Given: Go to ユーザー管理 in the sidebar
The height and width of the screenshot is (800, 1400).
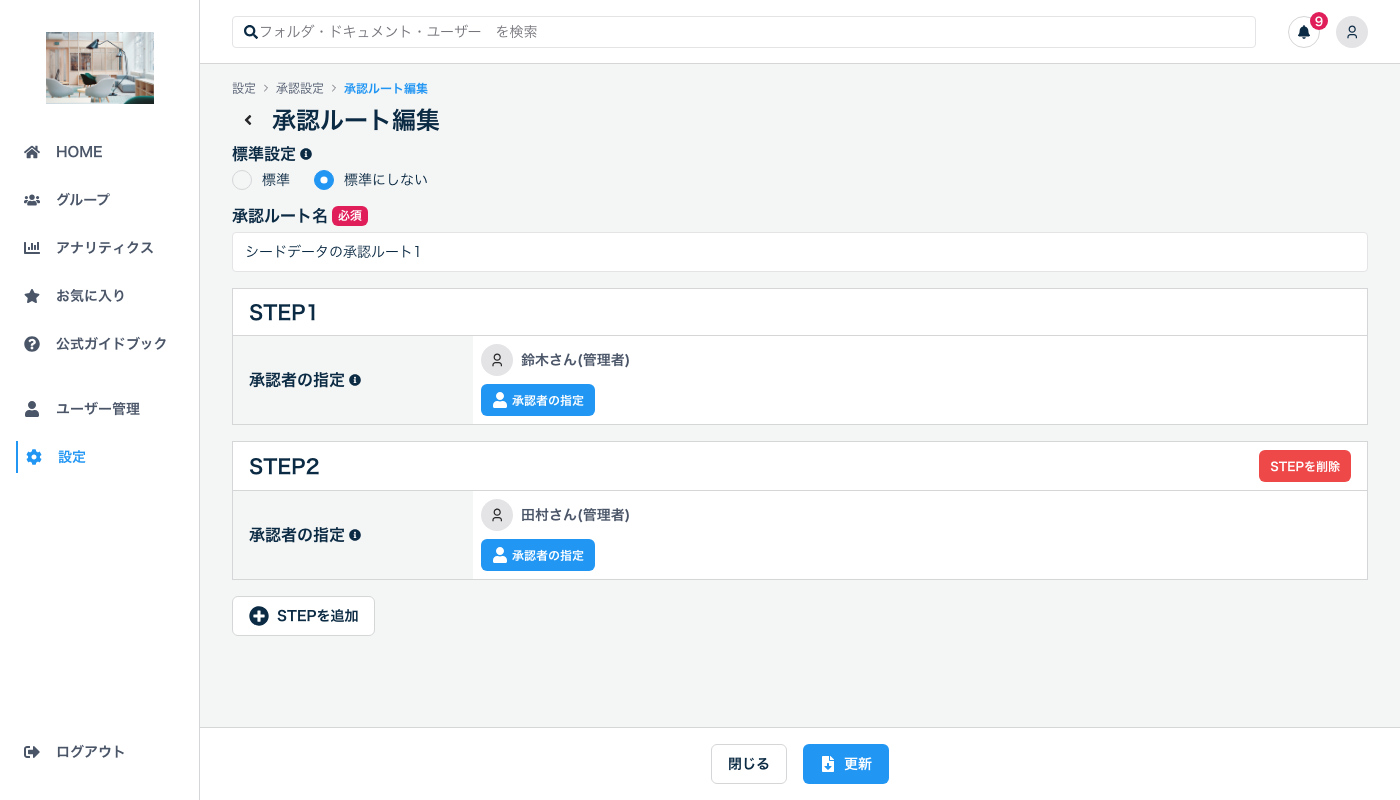Looking at the screenshot, I should coord(97,409).
